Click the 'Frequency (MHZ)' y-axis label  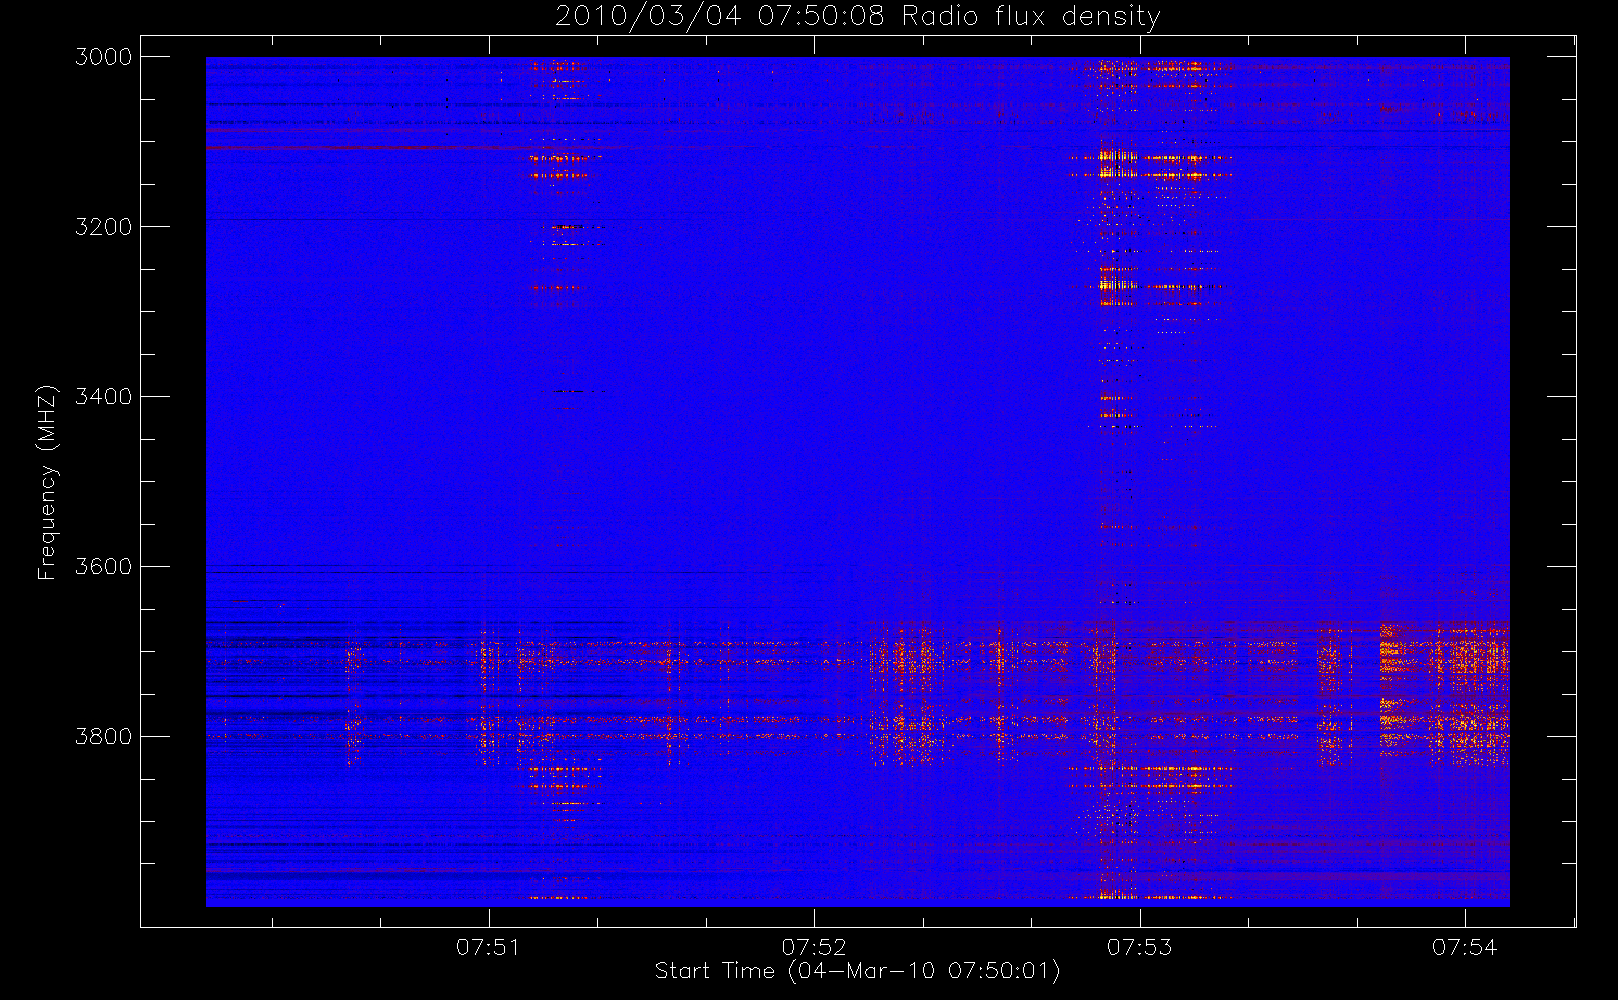tap(47, 482)
